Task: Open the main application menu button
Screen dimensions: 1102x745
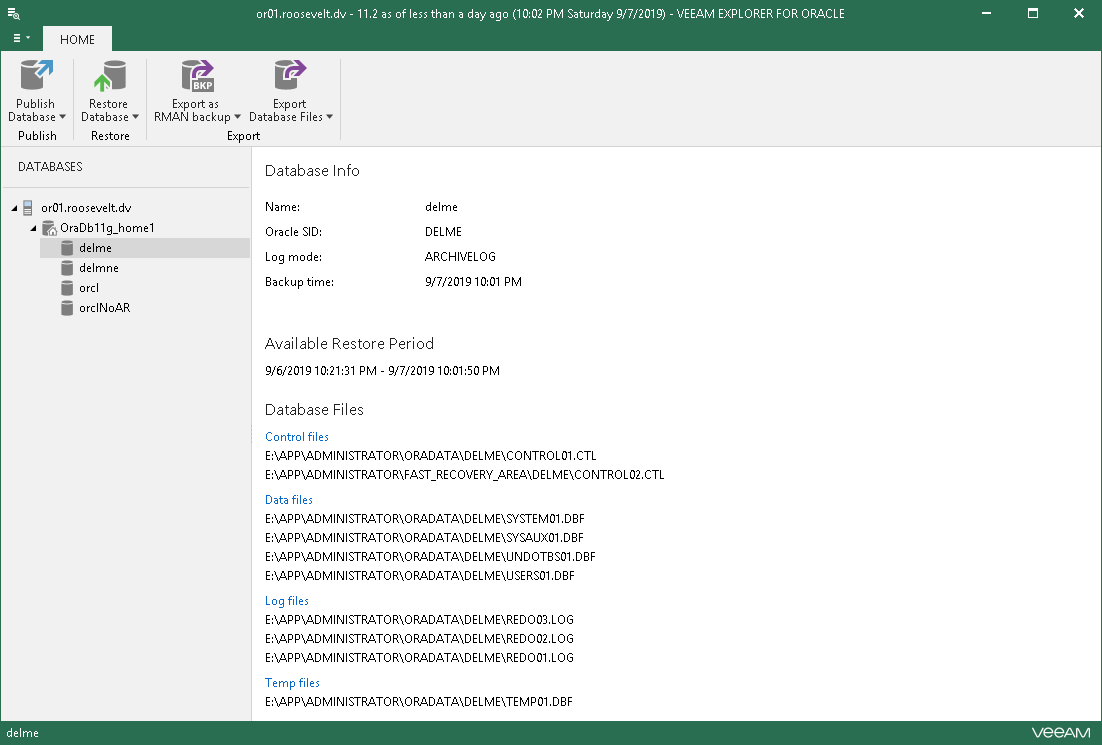Action: [x=21, y=39]
